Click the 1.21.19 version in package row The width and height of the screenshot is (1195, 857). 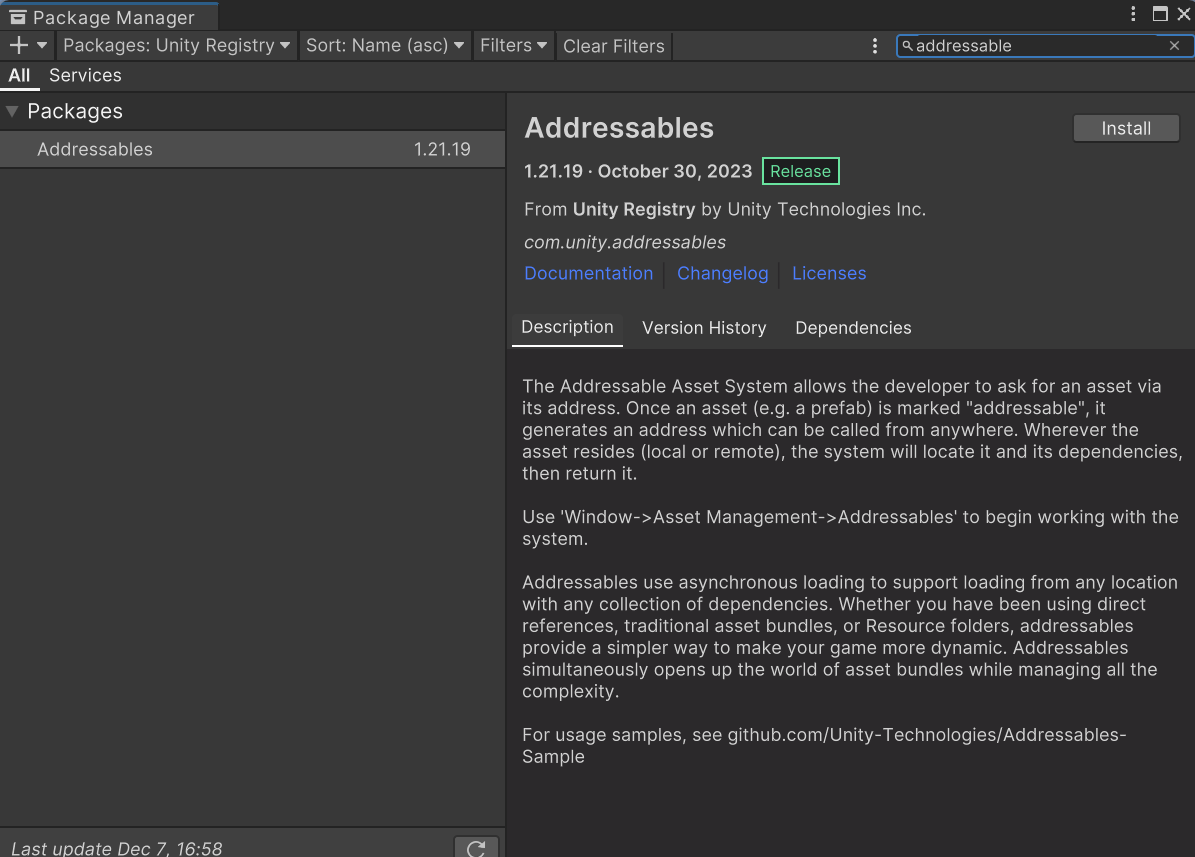(442, 149)
